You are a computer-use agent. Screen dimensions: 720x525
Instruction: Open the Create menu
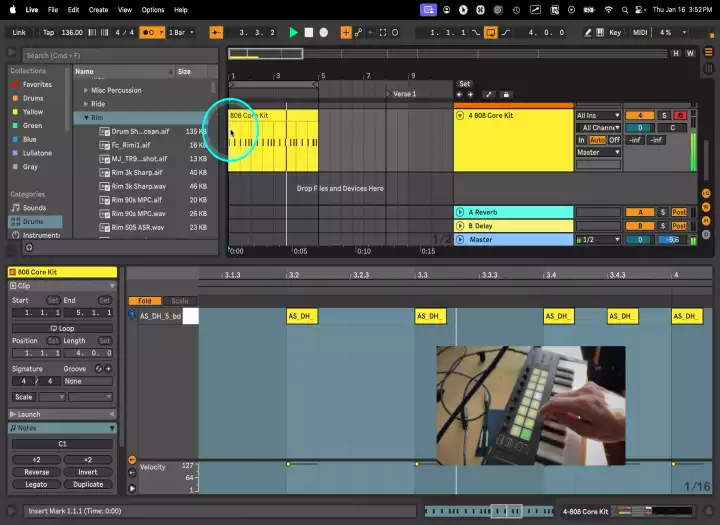(x=98, y=9)
